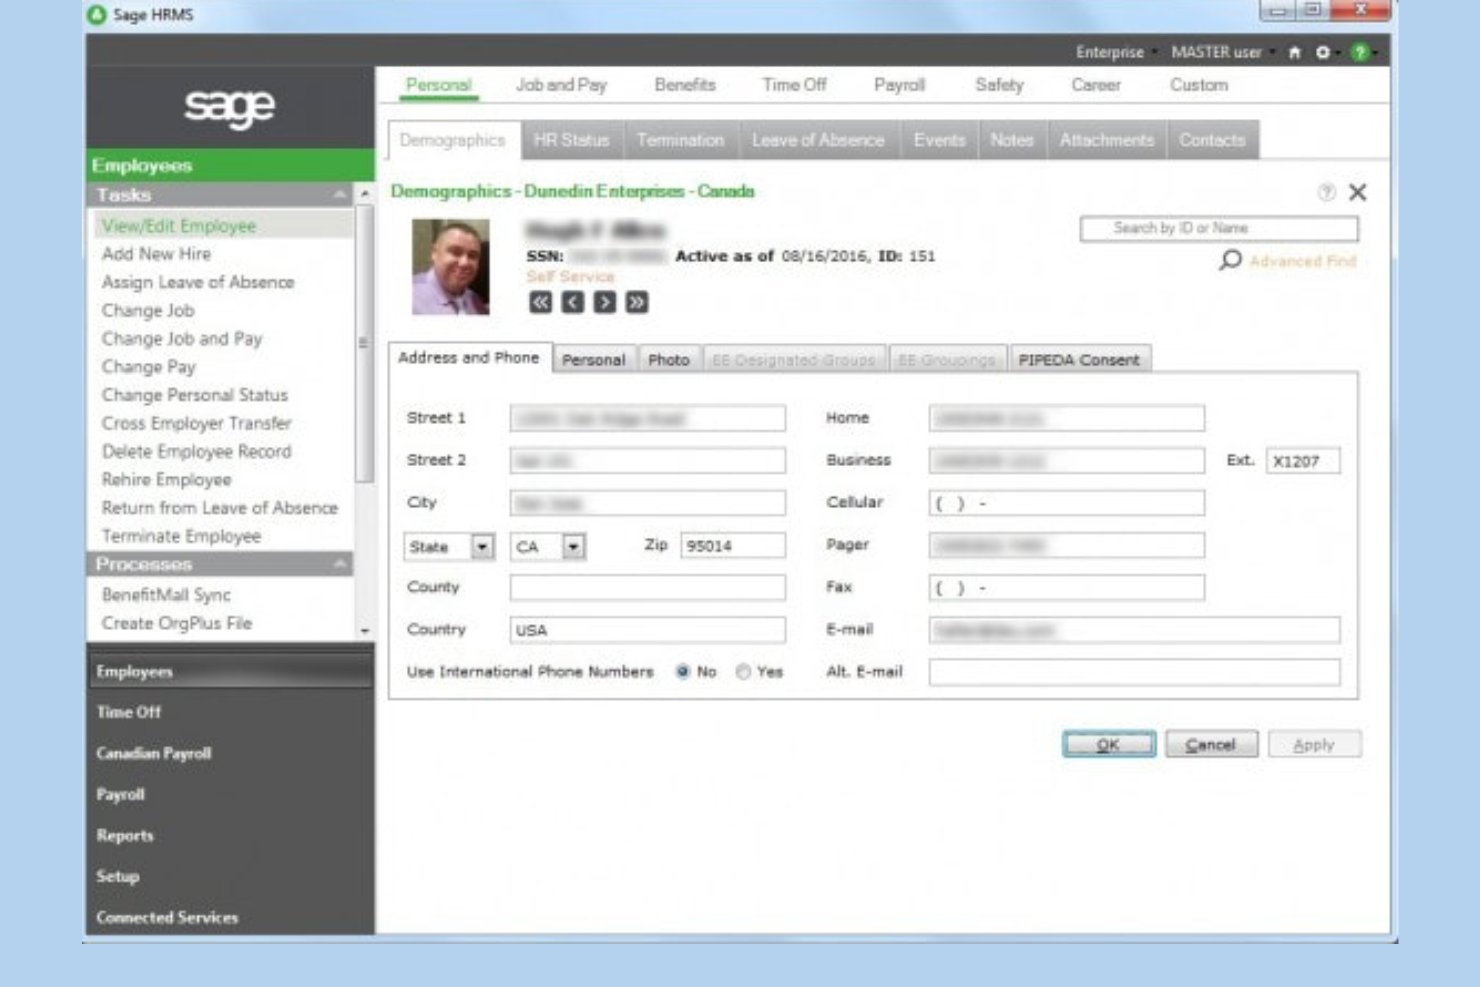Viewport: 1480px width, 987px height.
Task: Click the Search by ID or Name field
Action: [1218, 228]
